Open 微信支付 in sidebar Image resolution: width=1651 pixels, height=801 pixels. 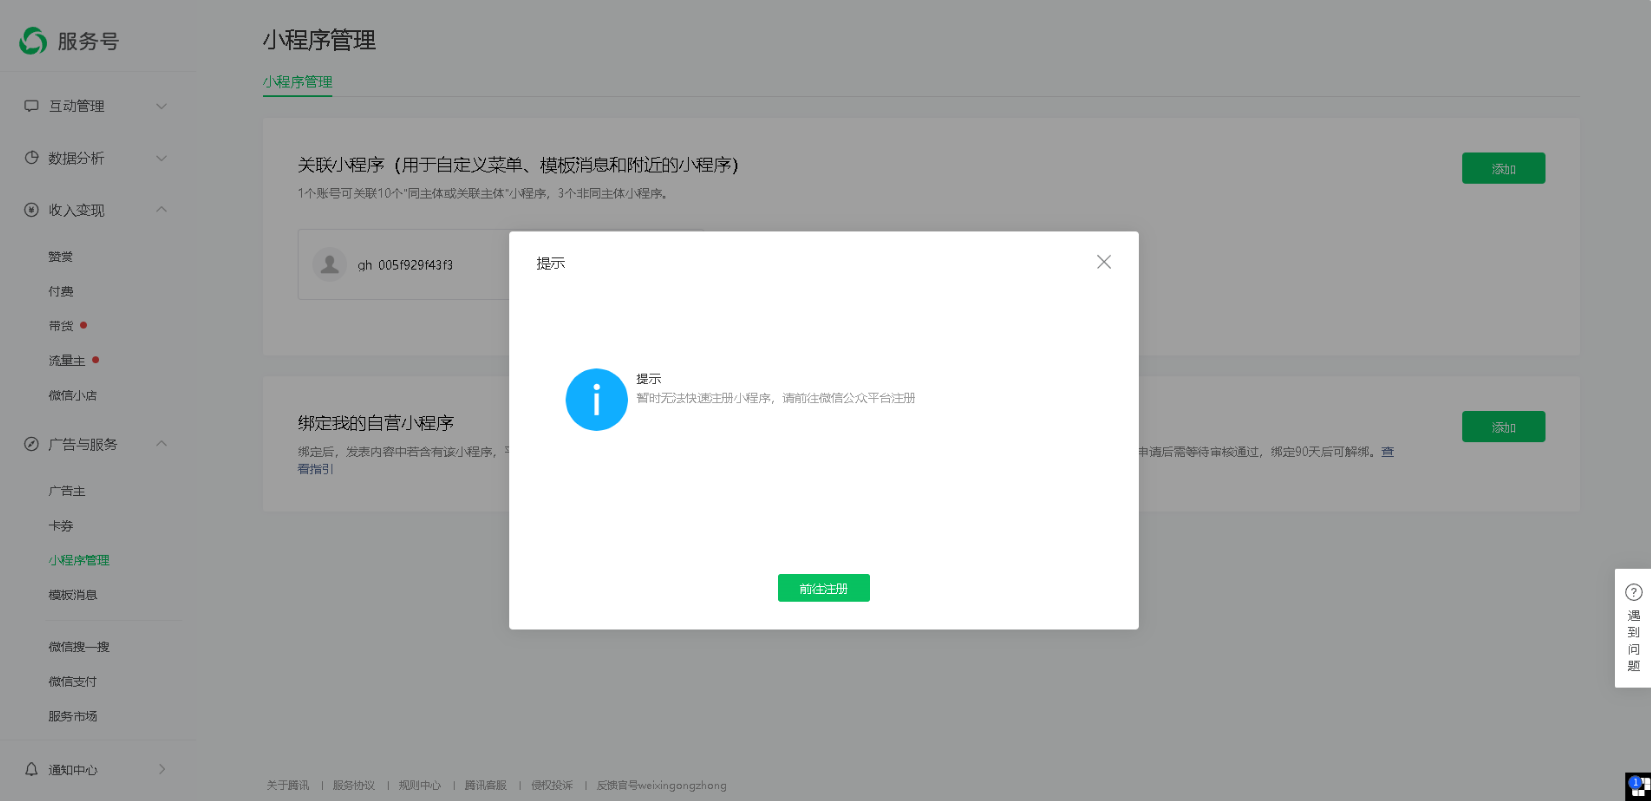[x=73, y=682]
